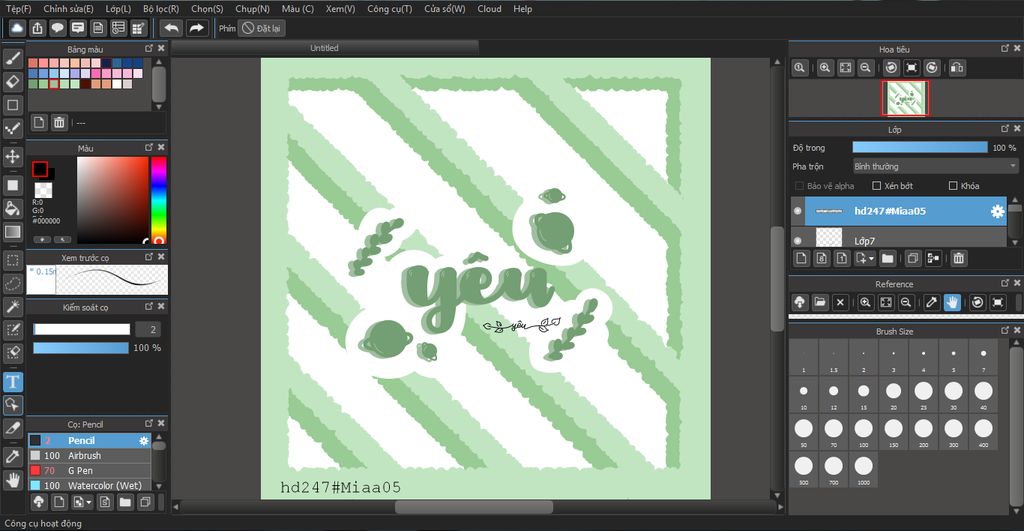Screen dimensions: 1024x531
Task: Pop out the Lớp panel
Action: tap(1005, 129)
